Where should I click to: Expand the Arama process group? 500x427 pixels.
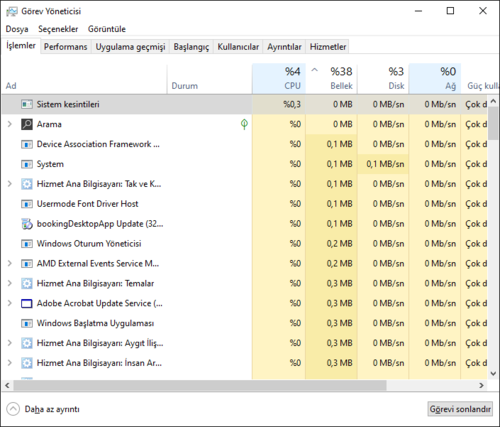10,124
